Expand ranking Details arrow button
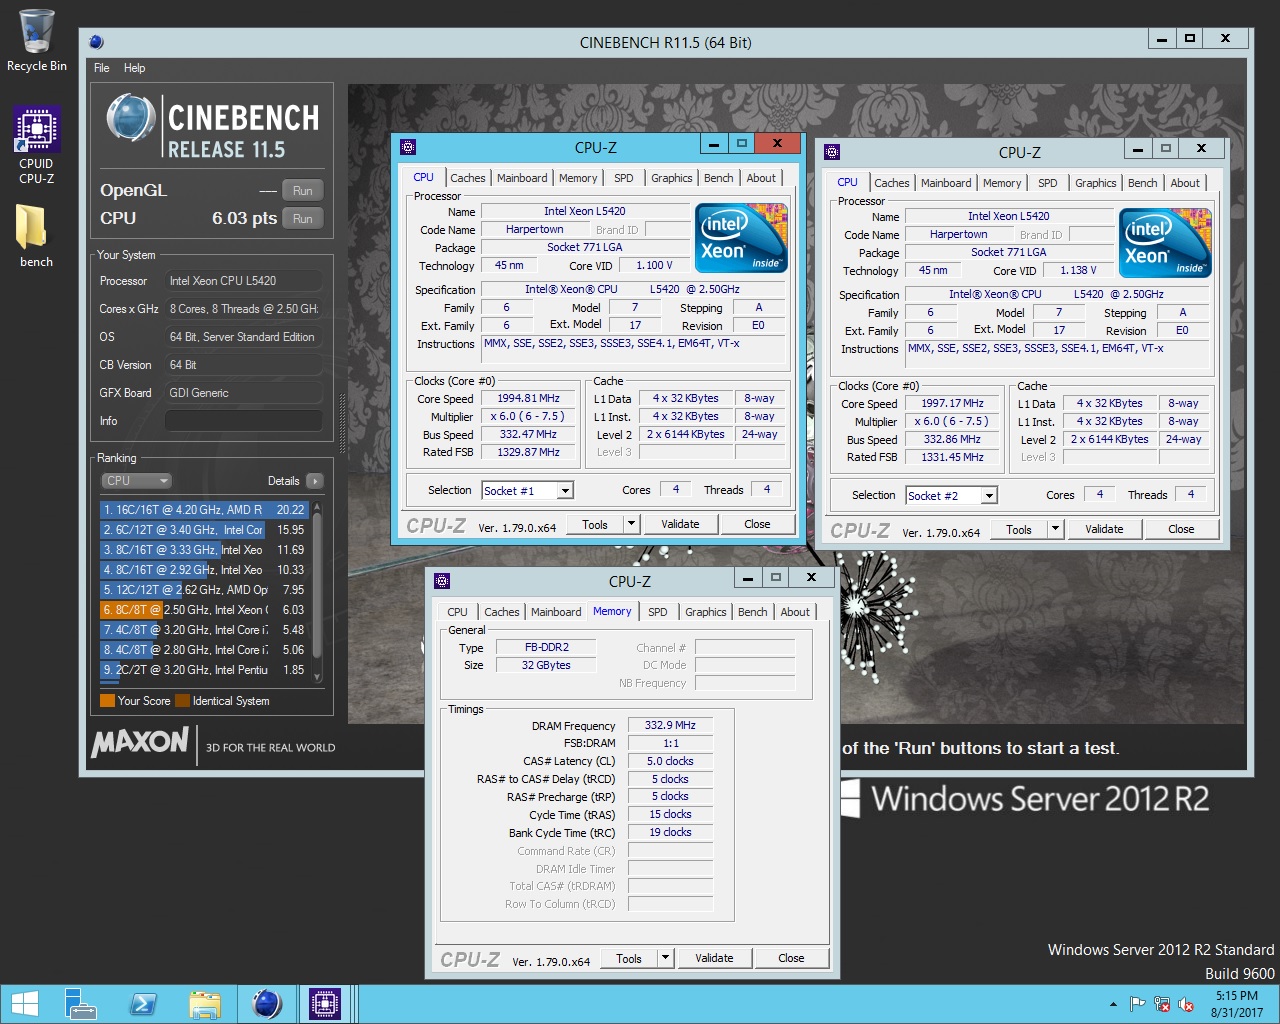The width and height of the screenshot is (1280, 1024). coord(315,481)
